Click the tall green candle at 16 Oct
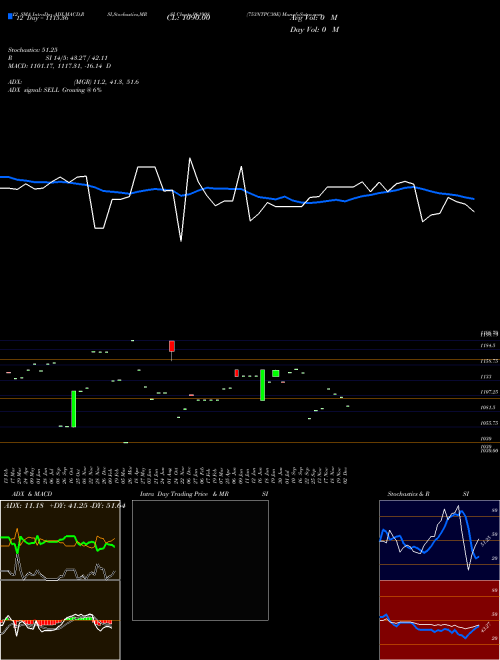The height and width of the screenshot is (660, 500). (x=74, y=409)
